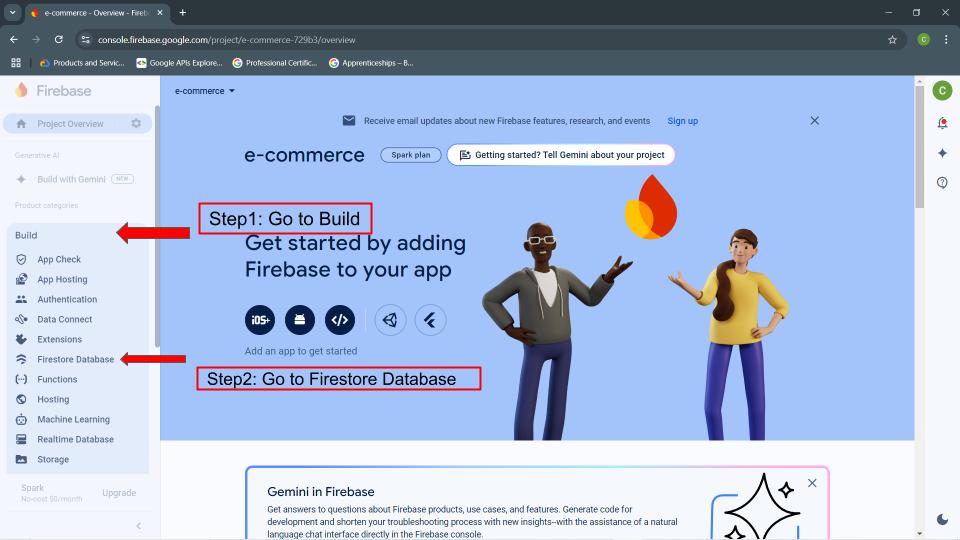Image resolution: width=960 pixels, height=540 pixels.
Task: Open the Chrome profile avatar
Action: pyautogui.click(x=924, y=40)
